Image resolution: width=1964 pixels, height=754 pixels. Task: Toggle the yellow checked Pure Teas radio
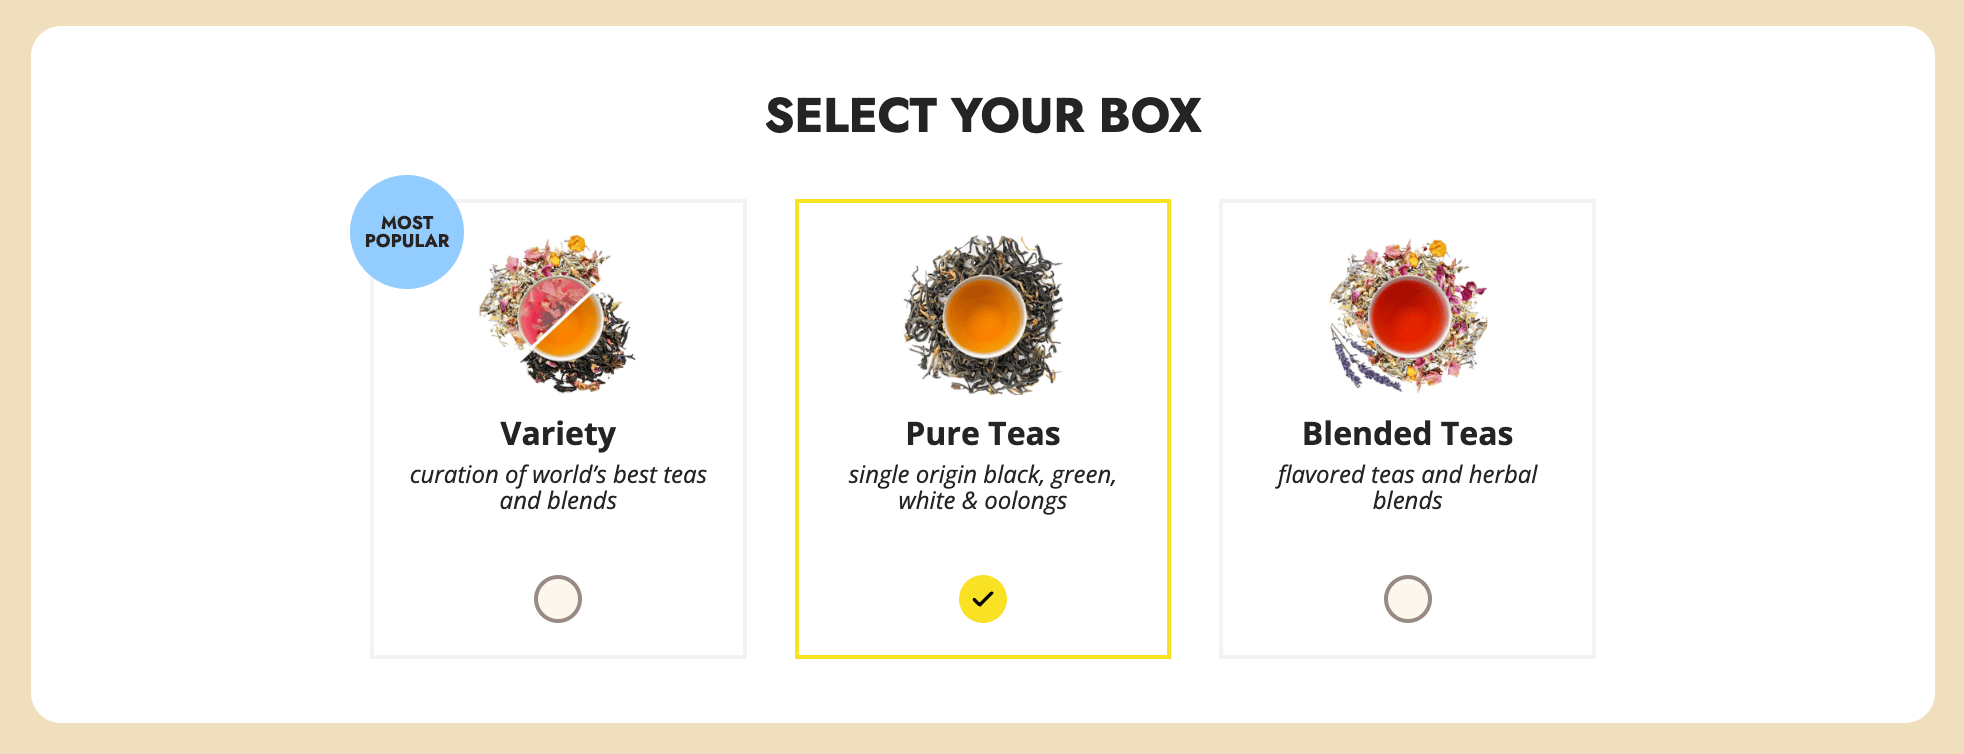point(983,599)
